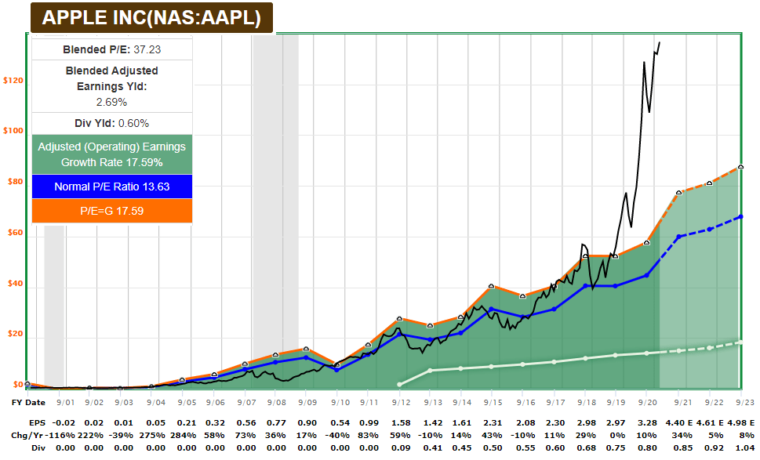Image resolution: width=760 pixels, height=460 pixels.
Task: Click dividend value 0.09
Action: (401, 448)
